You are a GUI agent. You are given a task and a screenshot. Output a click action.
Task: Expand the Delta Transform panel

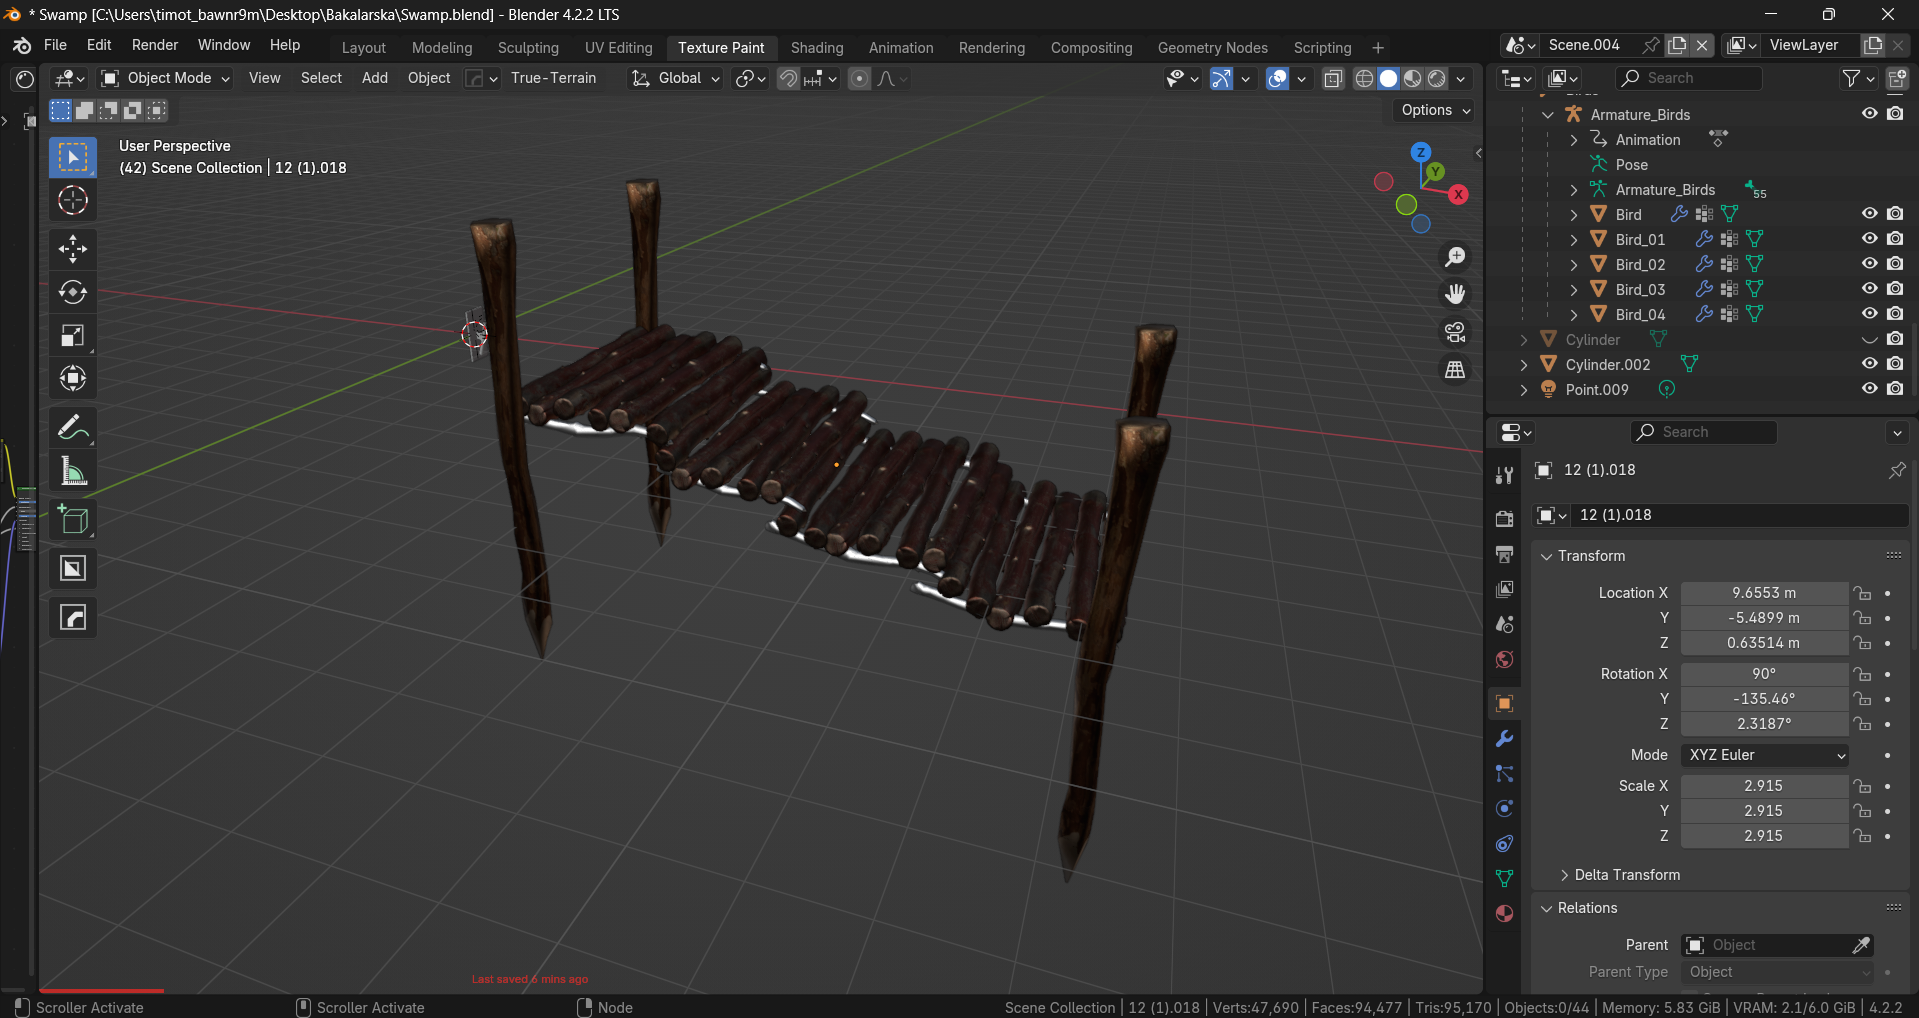1564,875
